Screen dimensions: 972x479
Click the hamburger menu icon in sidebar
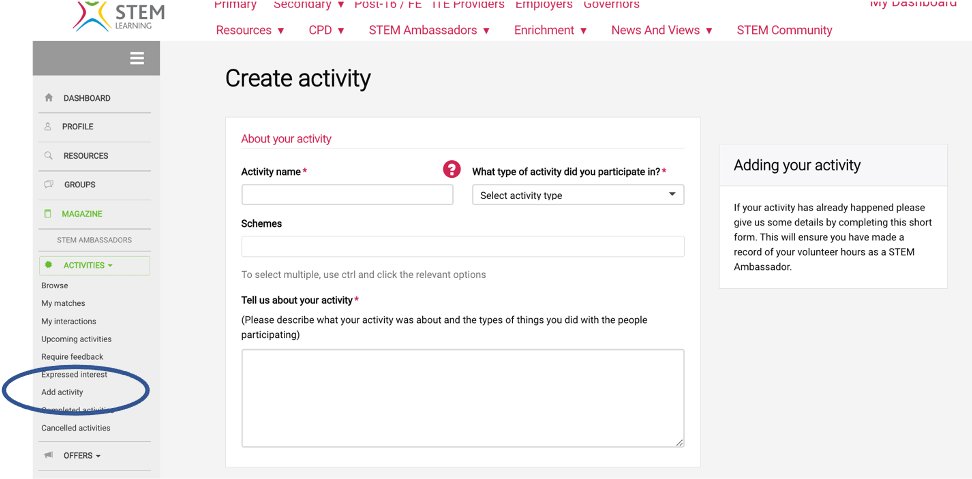[x=137, y=59]
